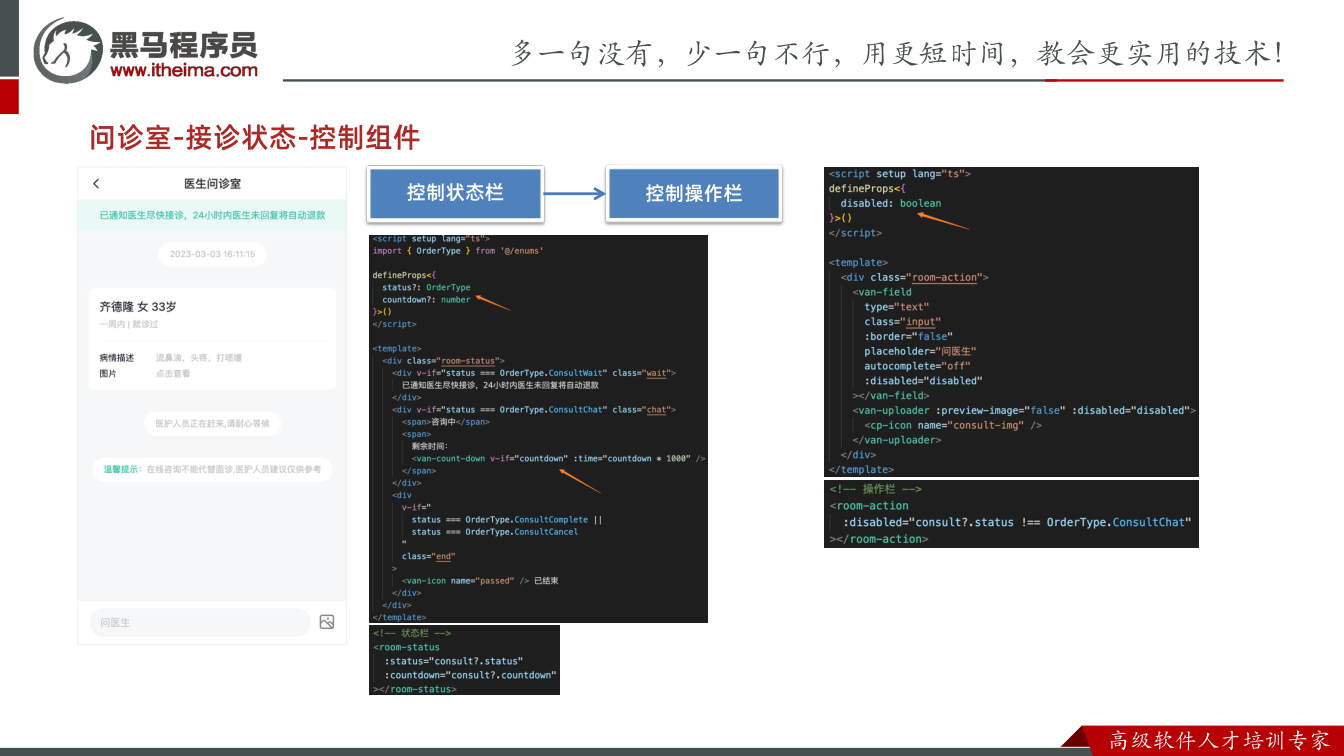The image size is (1344, 756).
Task: Click 点击查看 next to 图片
Action: coord(173,373)
